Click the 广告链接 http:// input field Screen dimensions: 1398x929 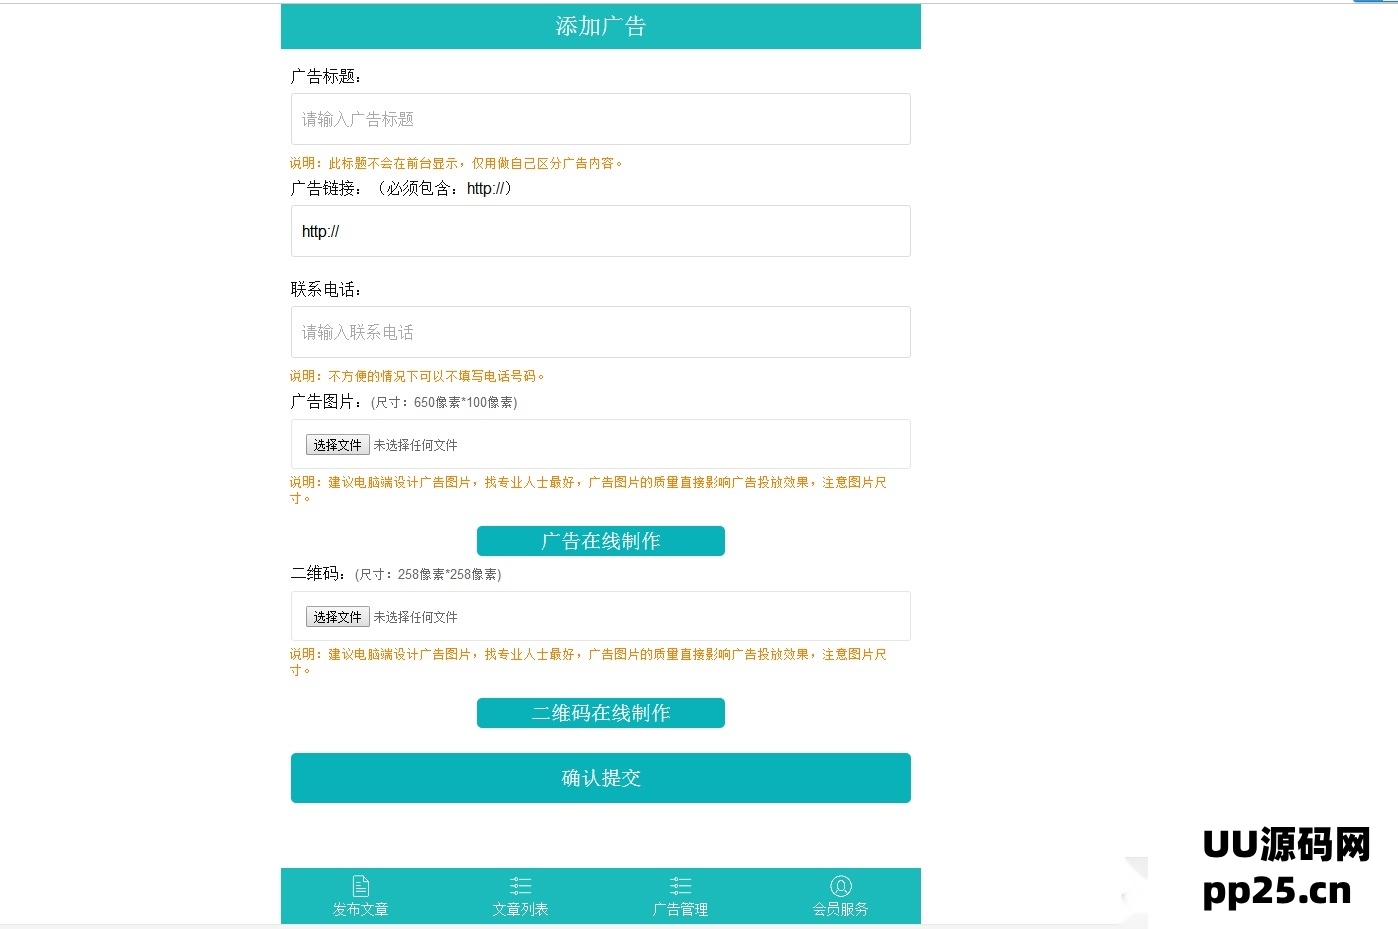600,231
